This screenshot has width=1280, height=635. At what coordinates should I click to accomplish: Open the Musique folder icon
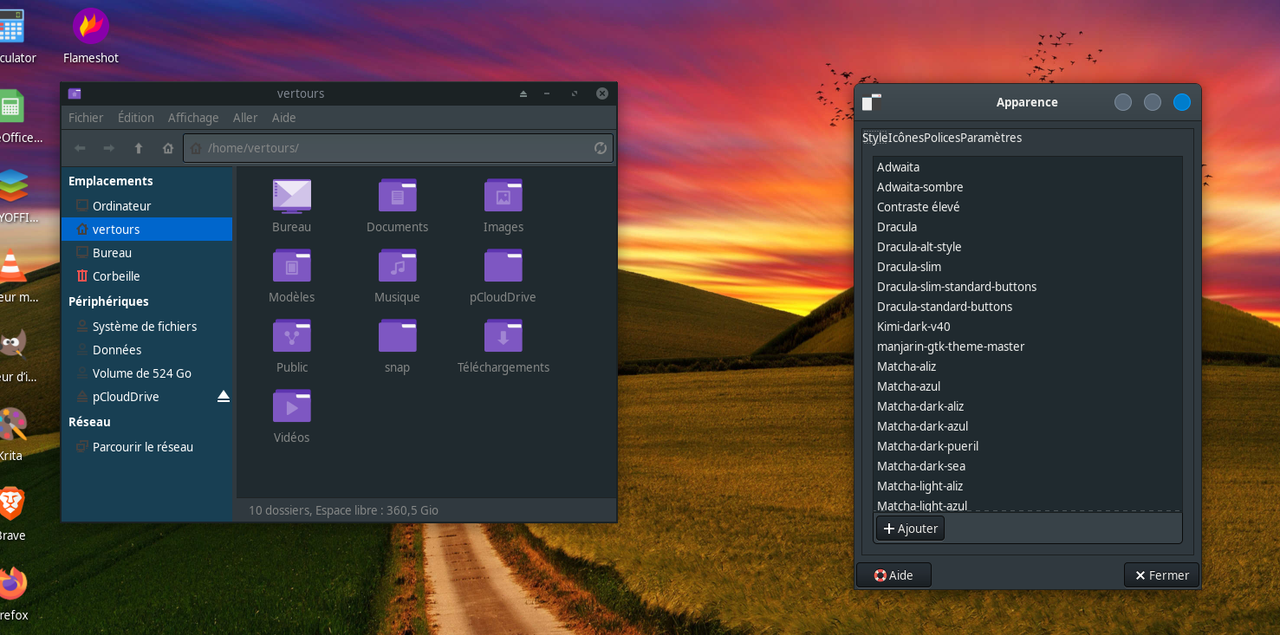pyautogui.click(x=397, y=266)
